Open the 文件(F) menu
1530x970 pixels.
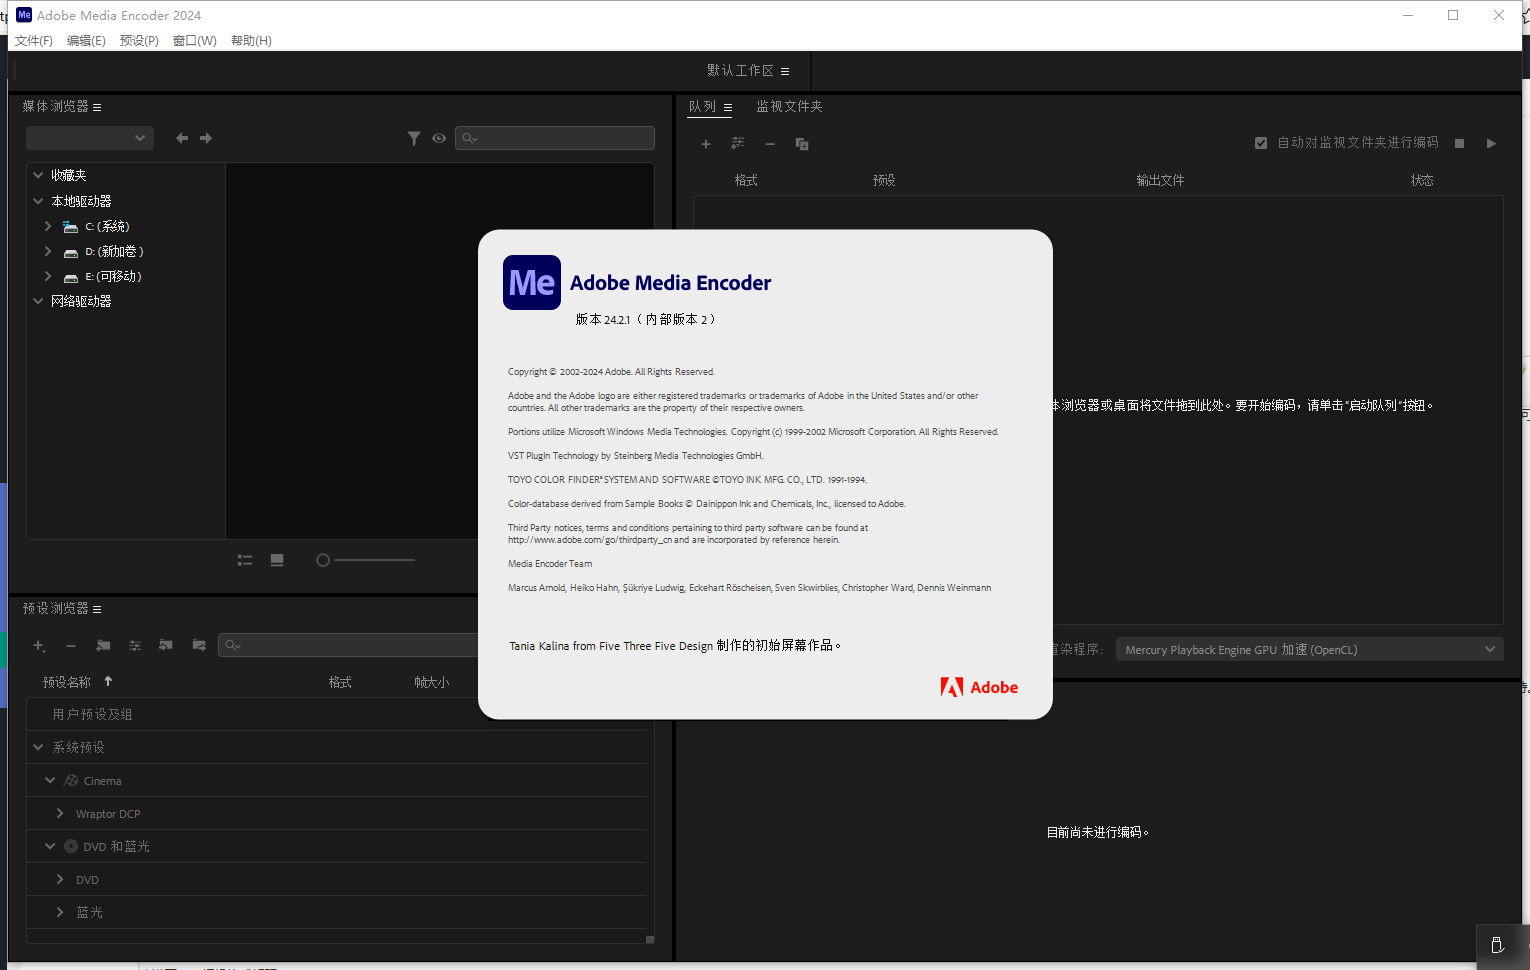(x=33, y=41)
